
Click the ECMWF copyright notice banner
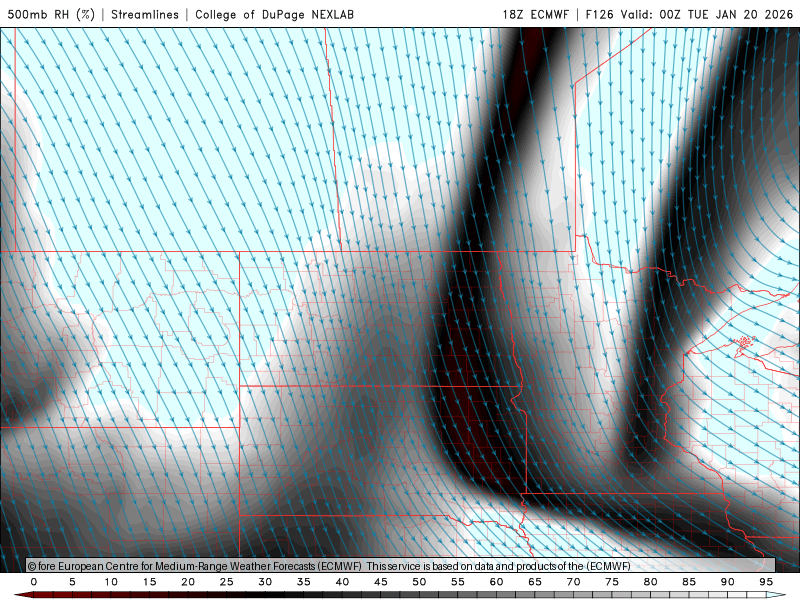pyautogui.click(x=401, y=566)
